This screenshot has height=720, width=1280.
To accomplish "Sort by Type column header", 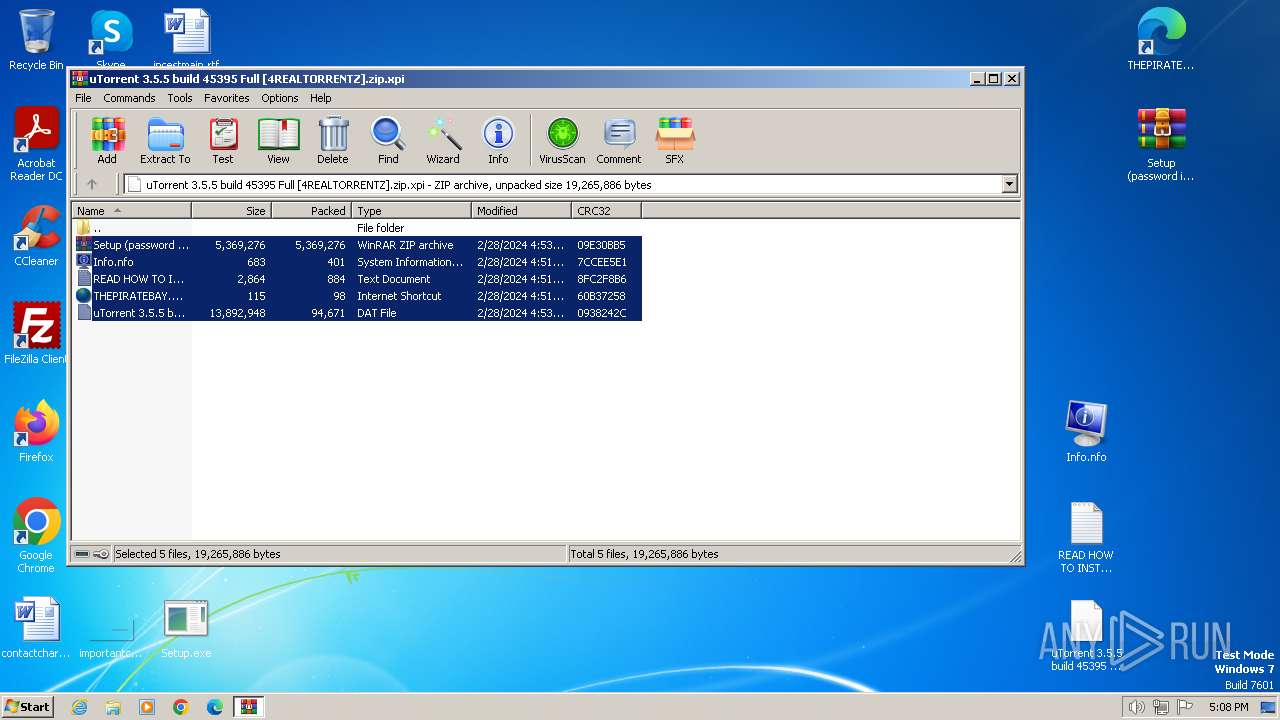I will 411,211.
